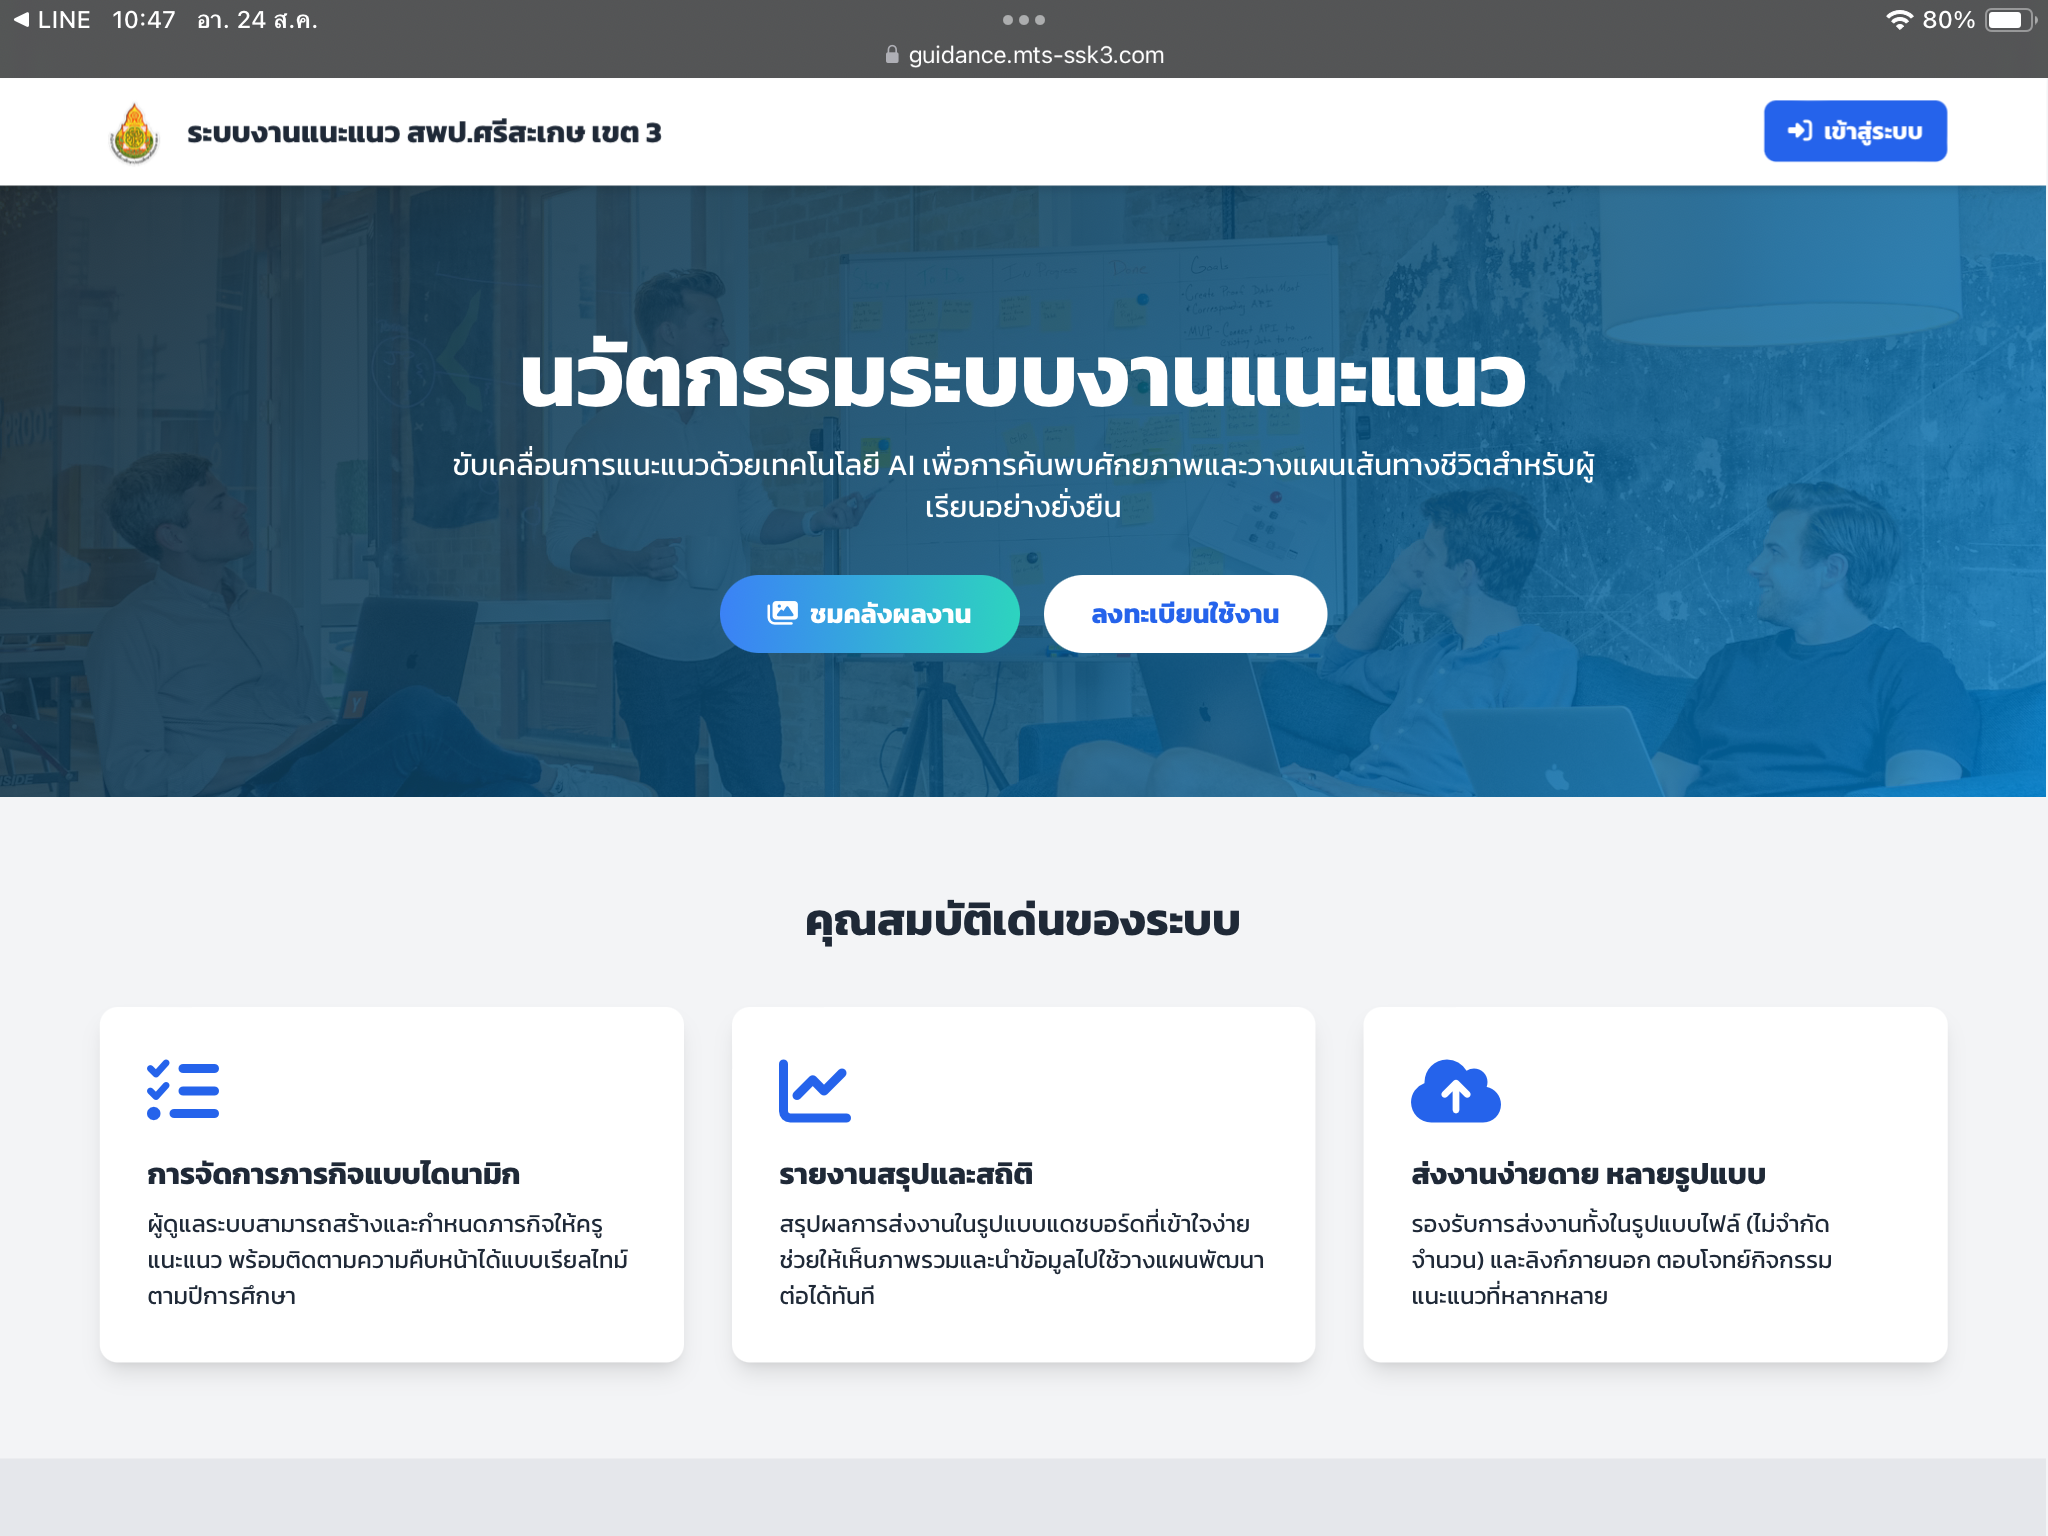The height and width of the screenshot is (1536, 2048).
Task: Click the รายงานสรุปและสถิติ feature card
Action: (1023, 1184)
